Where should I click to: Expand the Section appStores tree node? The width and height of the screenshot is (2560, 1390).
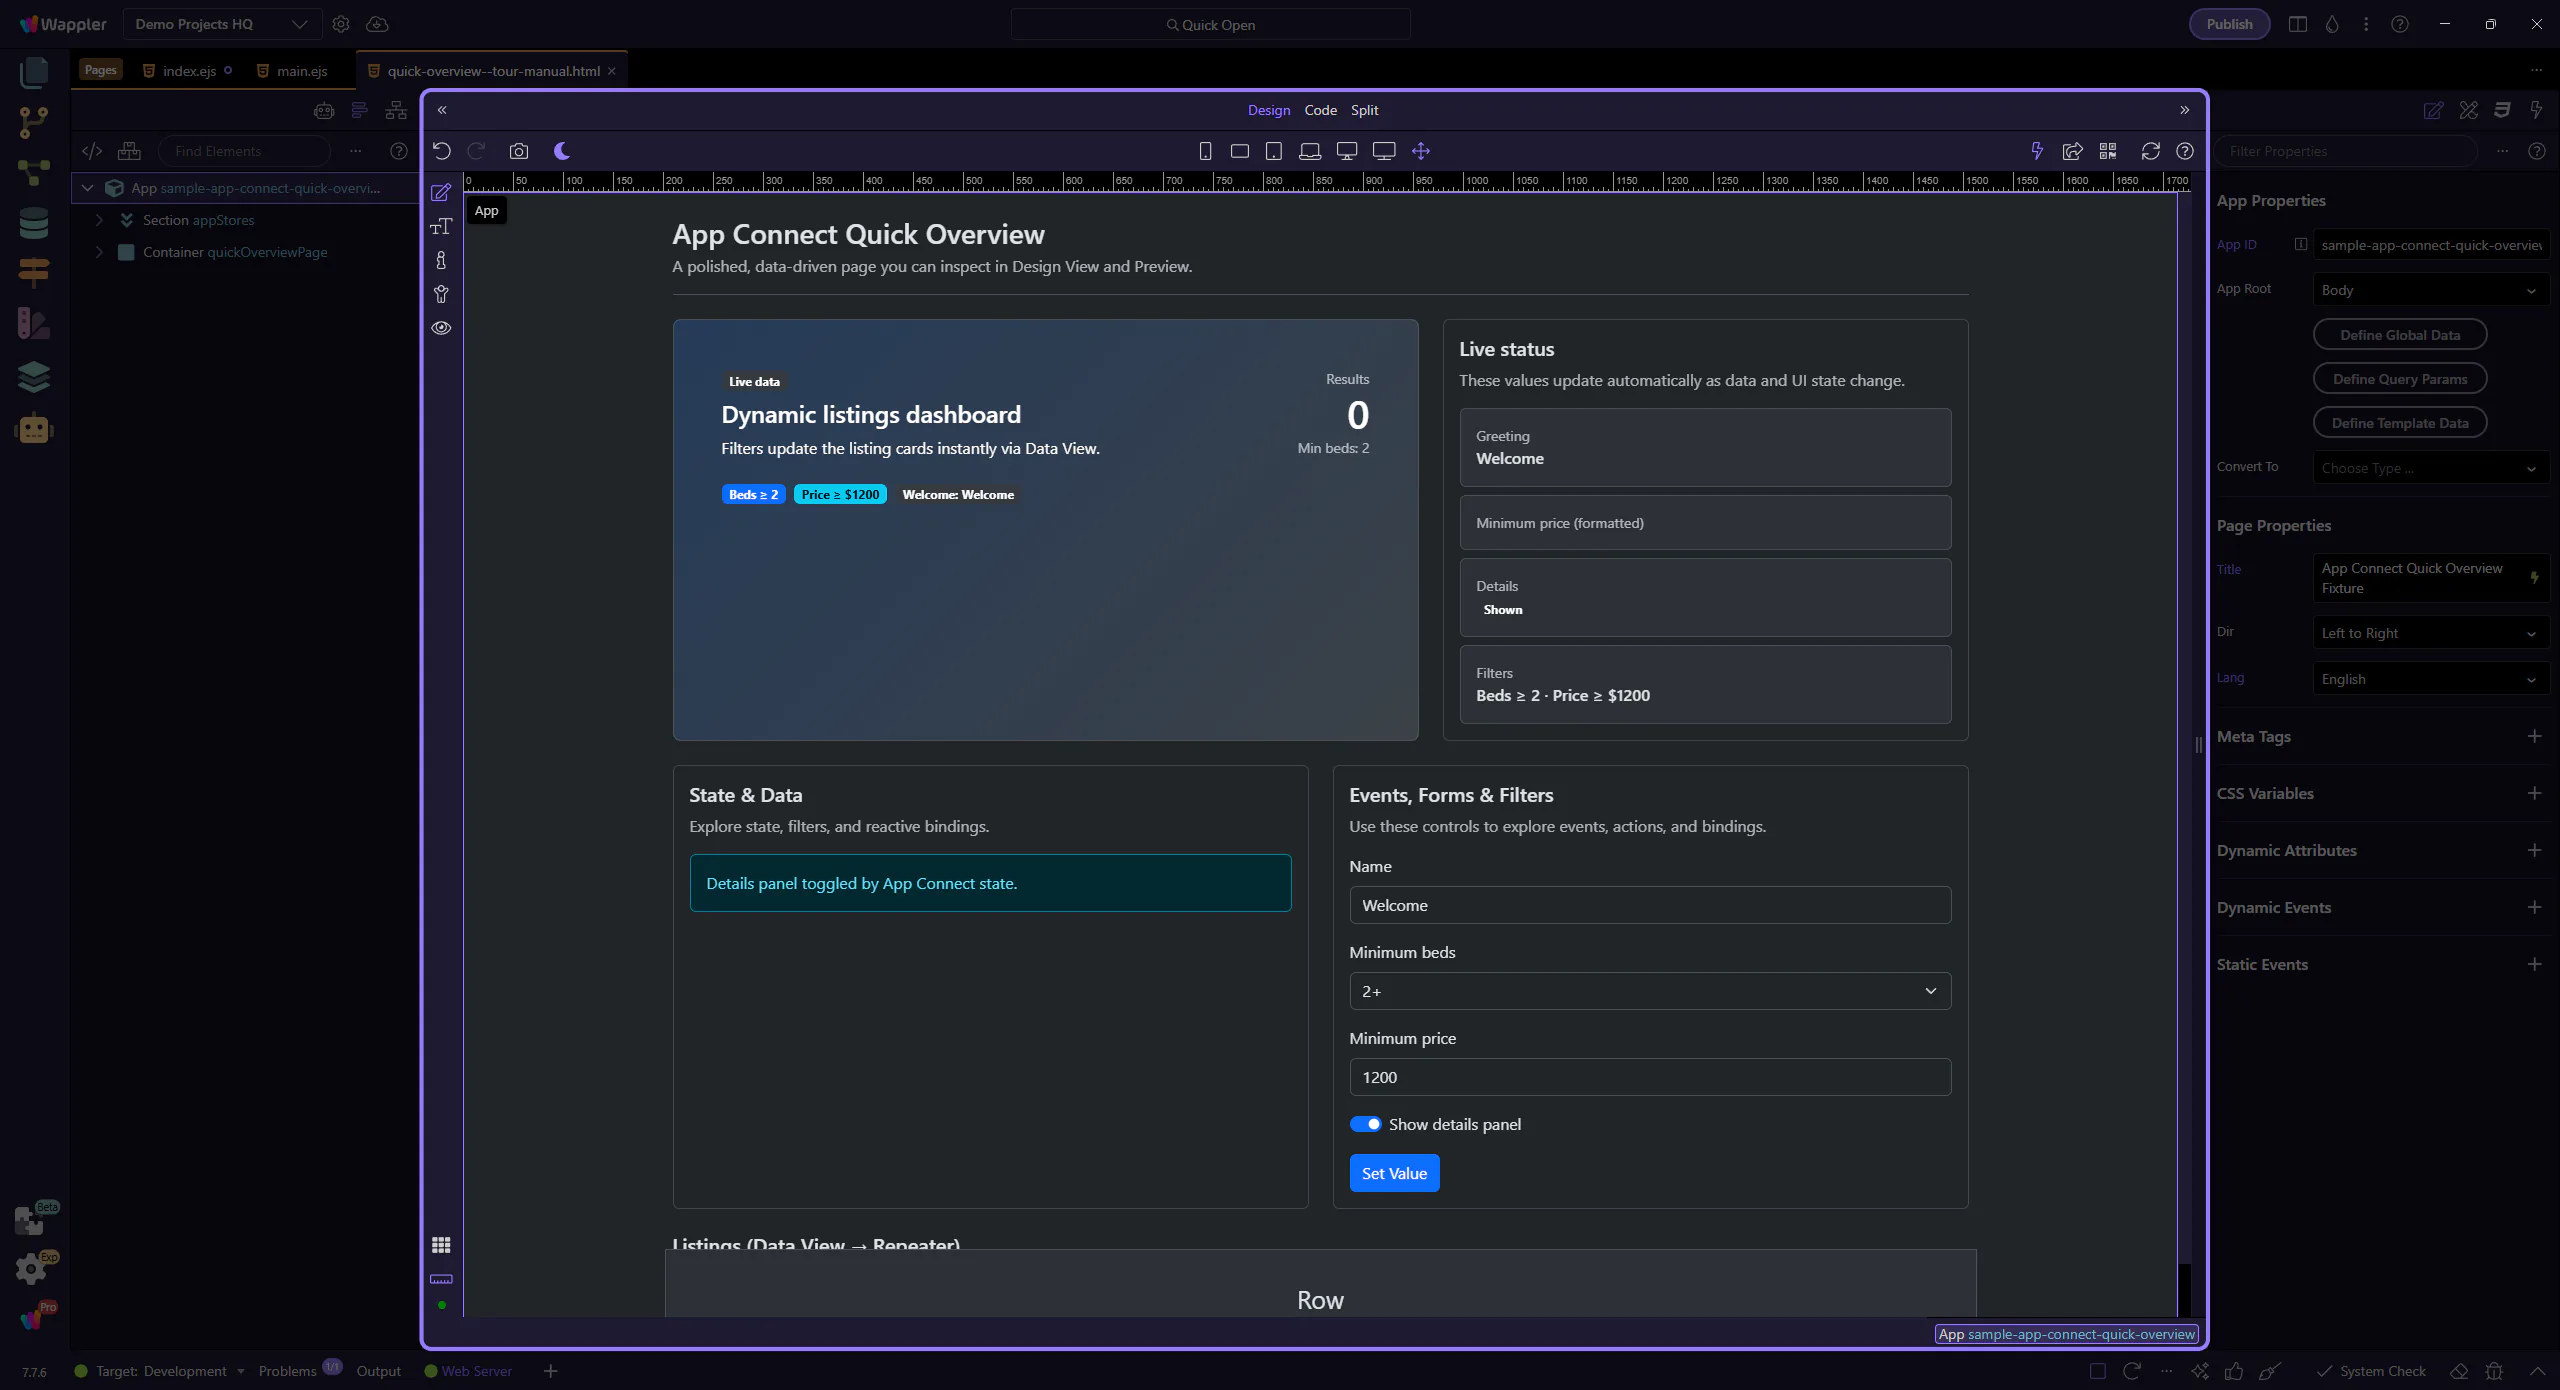tap(99, 220)
